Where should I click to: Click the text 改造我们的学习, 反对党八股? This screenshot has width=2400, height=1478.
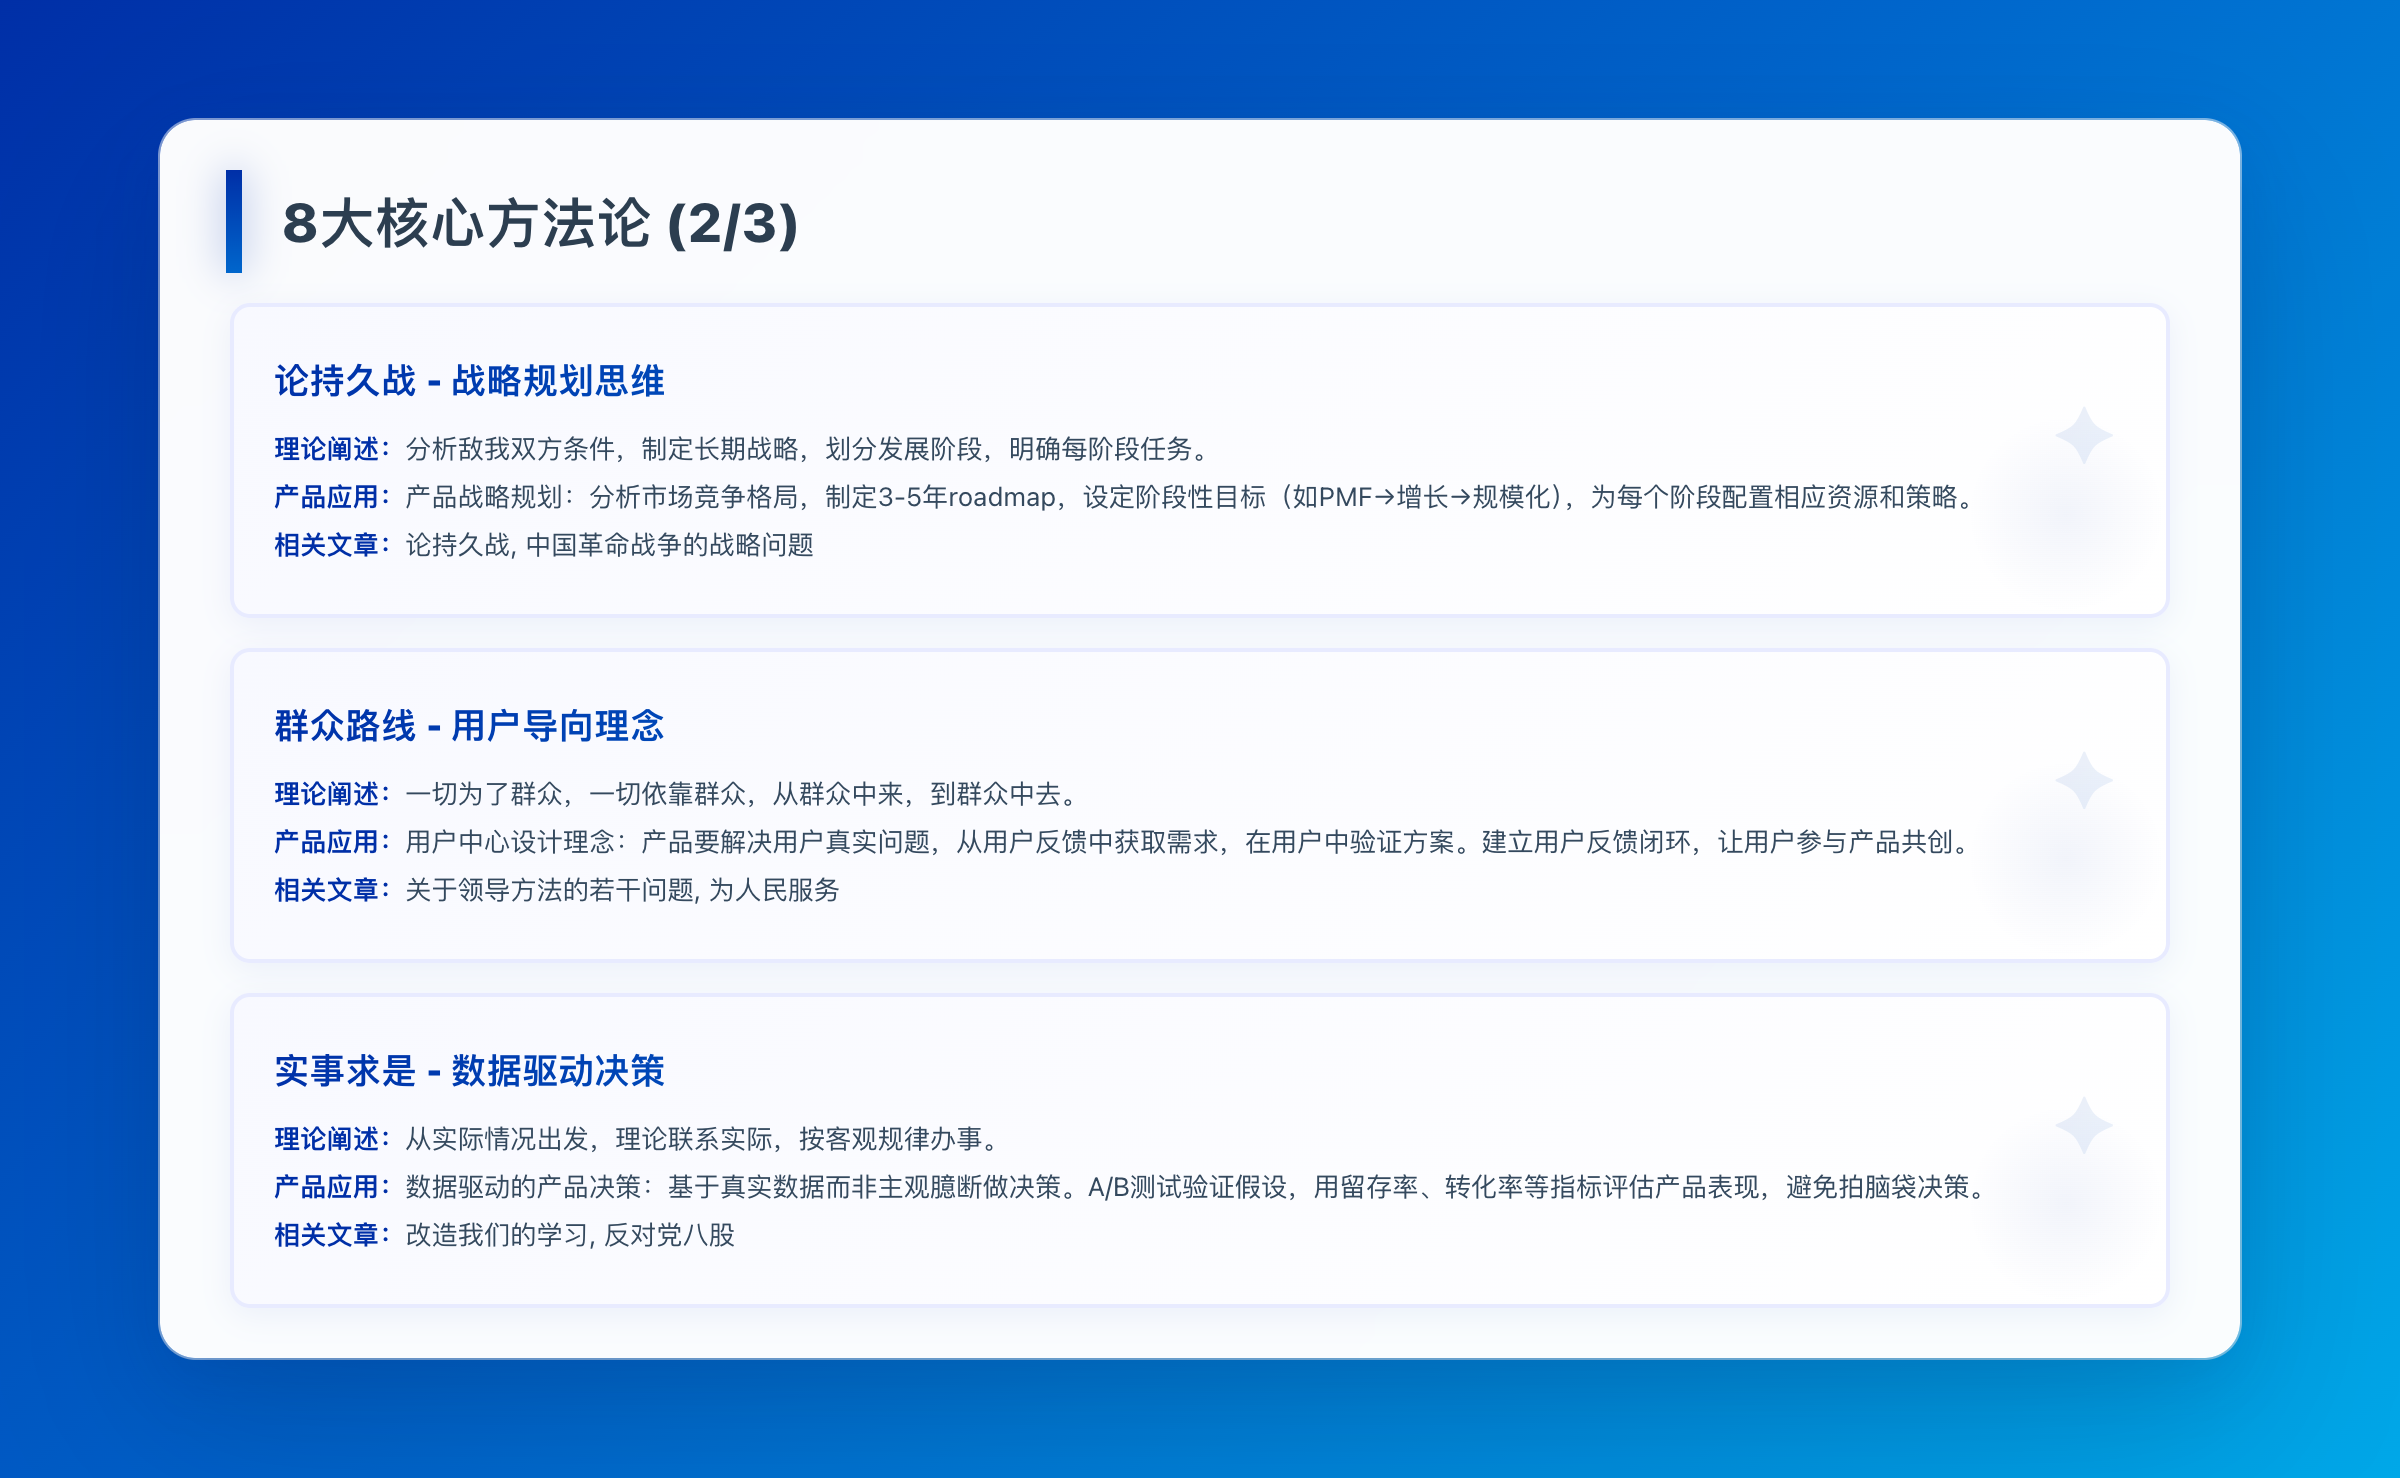570,1235
